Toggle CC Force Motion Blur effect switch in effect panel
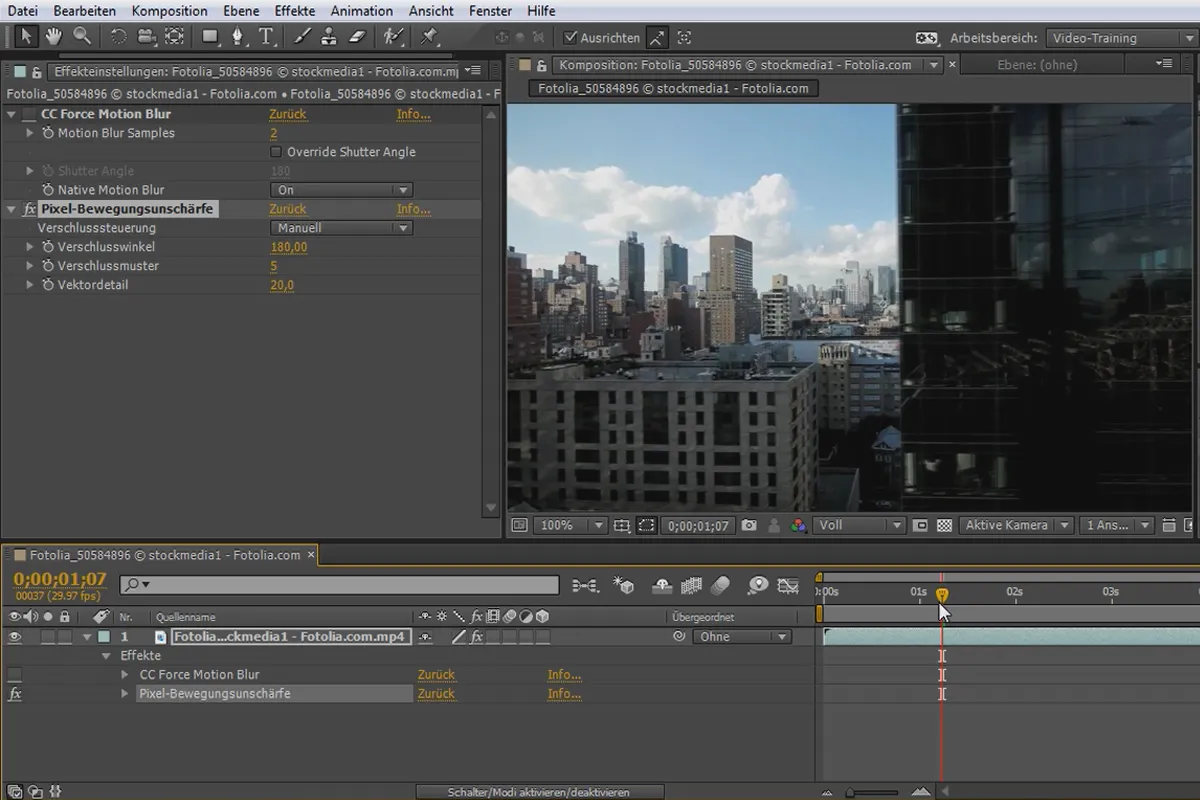Viewport: 1200px width, 800px height. point(28,114)
